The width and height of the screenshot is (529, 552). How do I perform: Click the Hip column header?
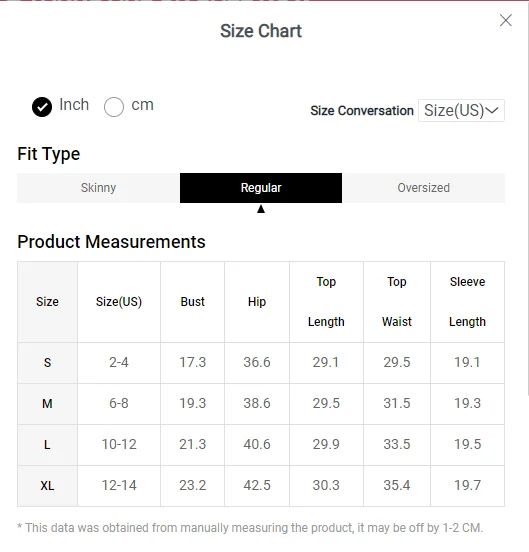[257, 302]
